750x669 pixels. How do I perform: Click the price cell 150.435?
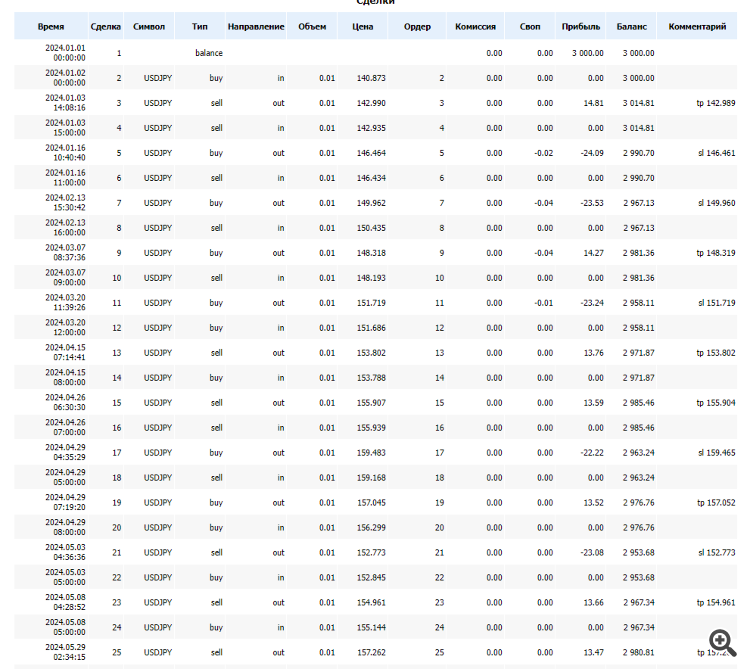pyautogui.click(x=371, y=228)
